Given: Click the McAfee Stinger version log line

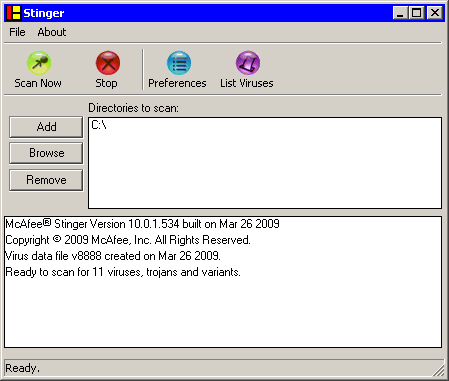Looking at the screenshot, I should (142, 224).
